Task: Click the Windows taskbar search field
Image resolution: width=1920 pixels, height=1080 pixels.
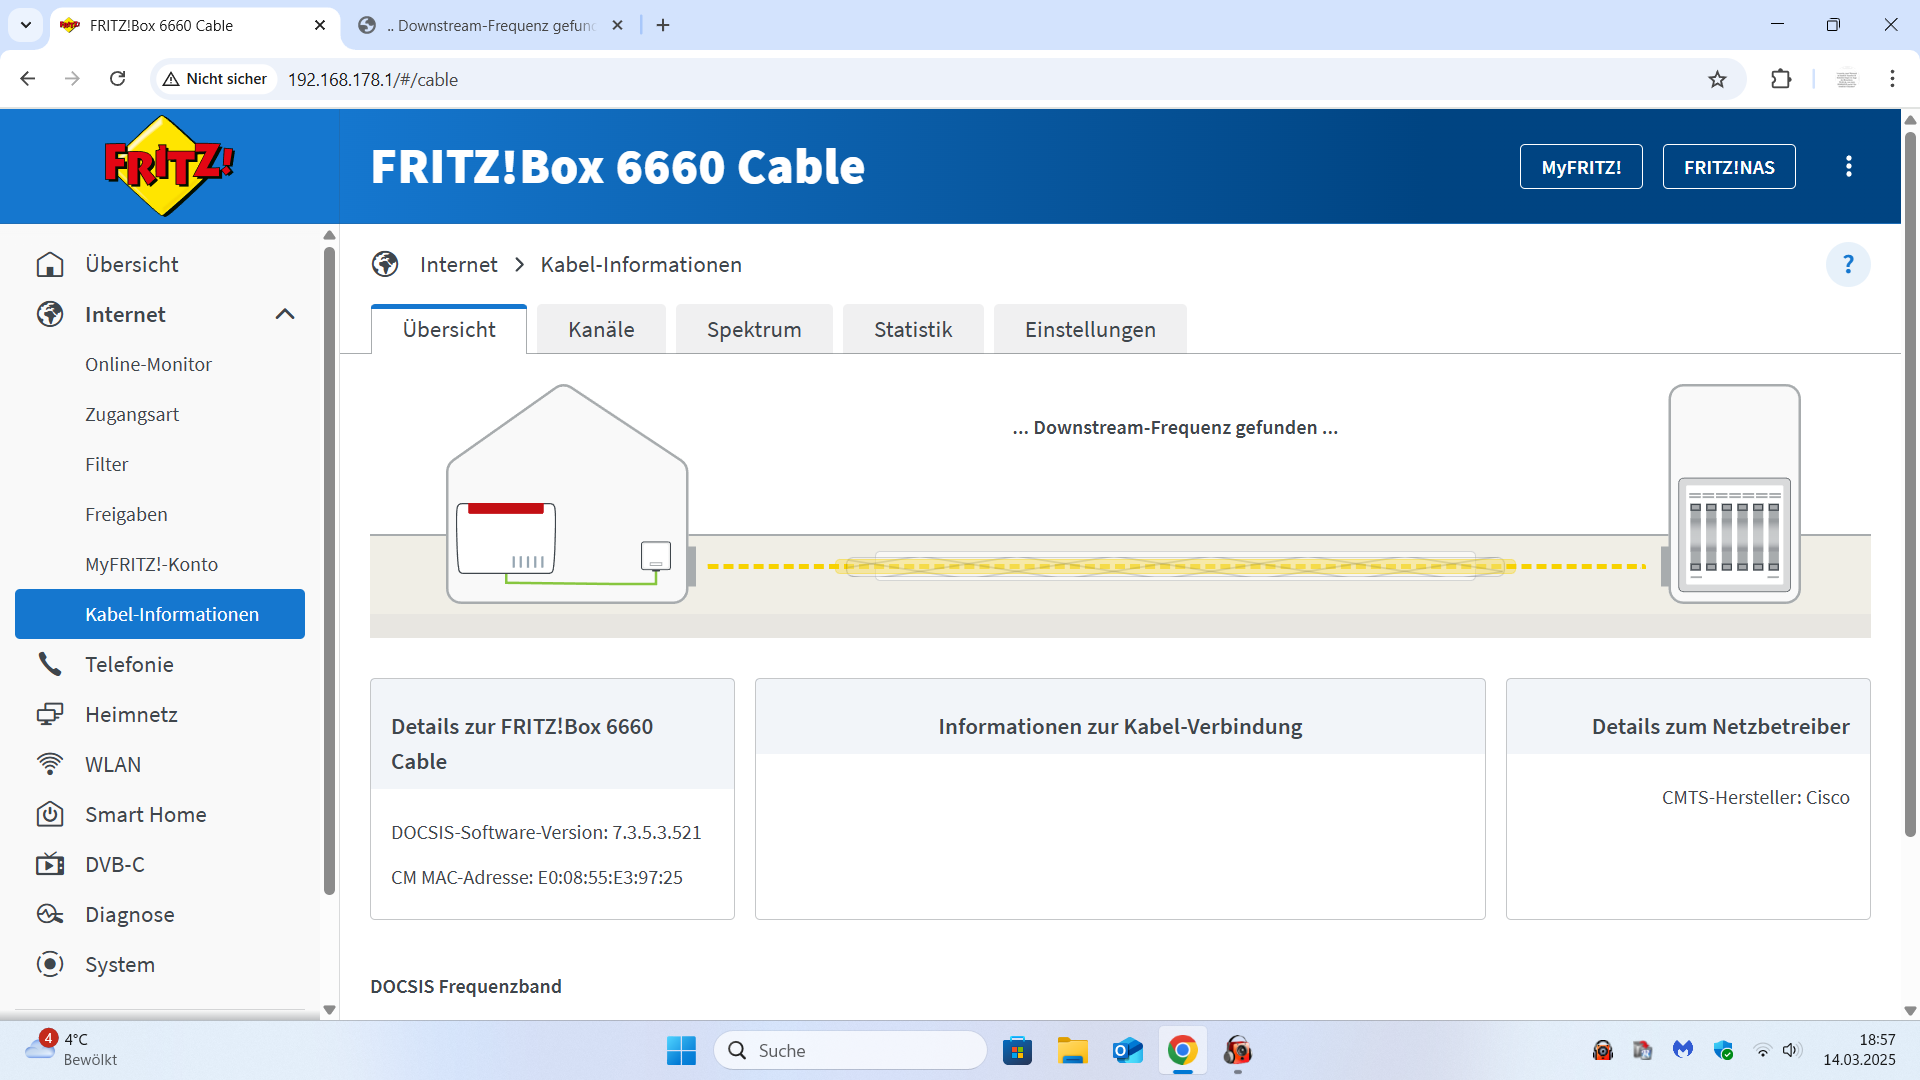Action: 850,1050
